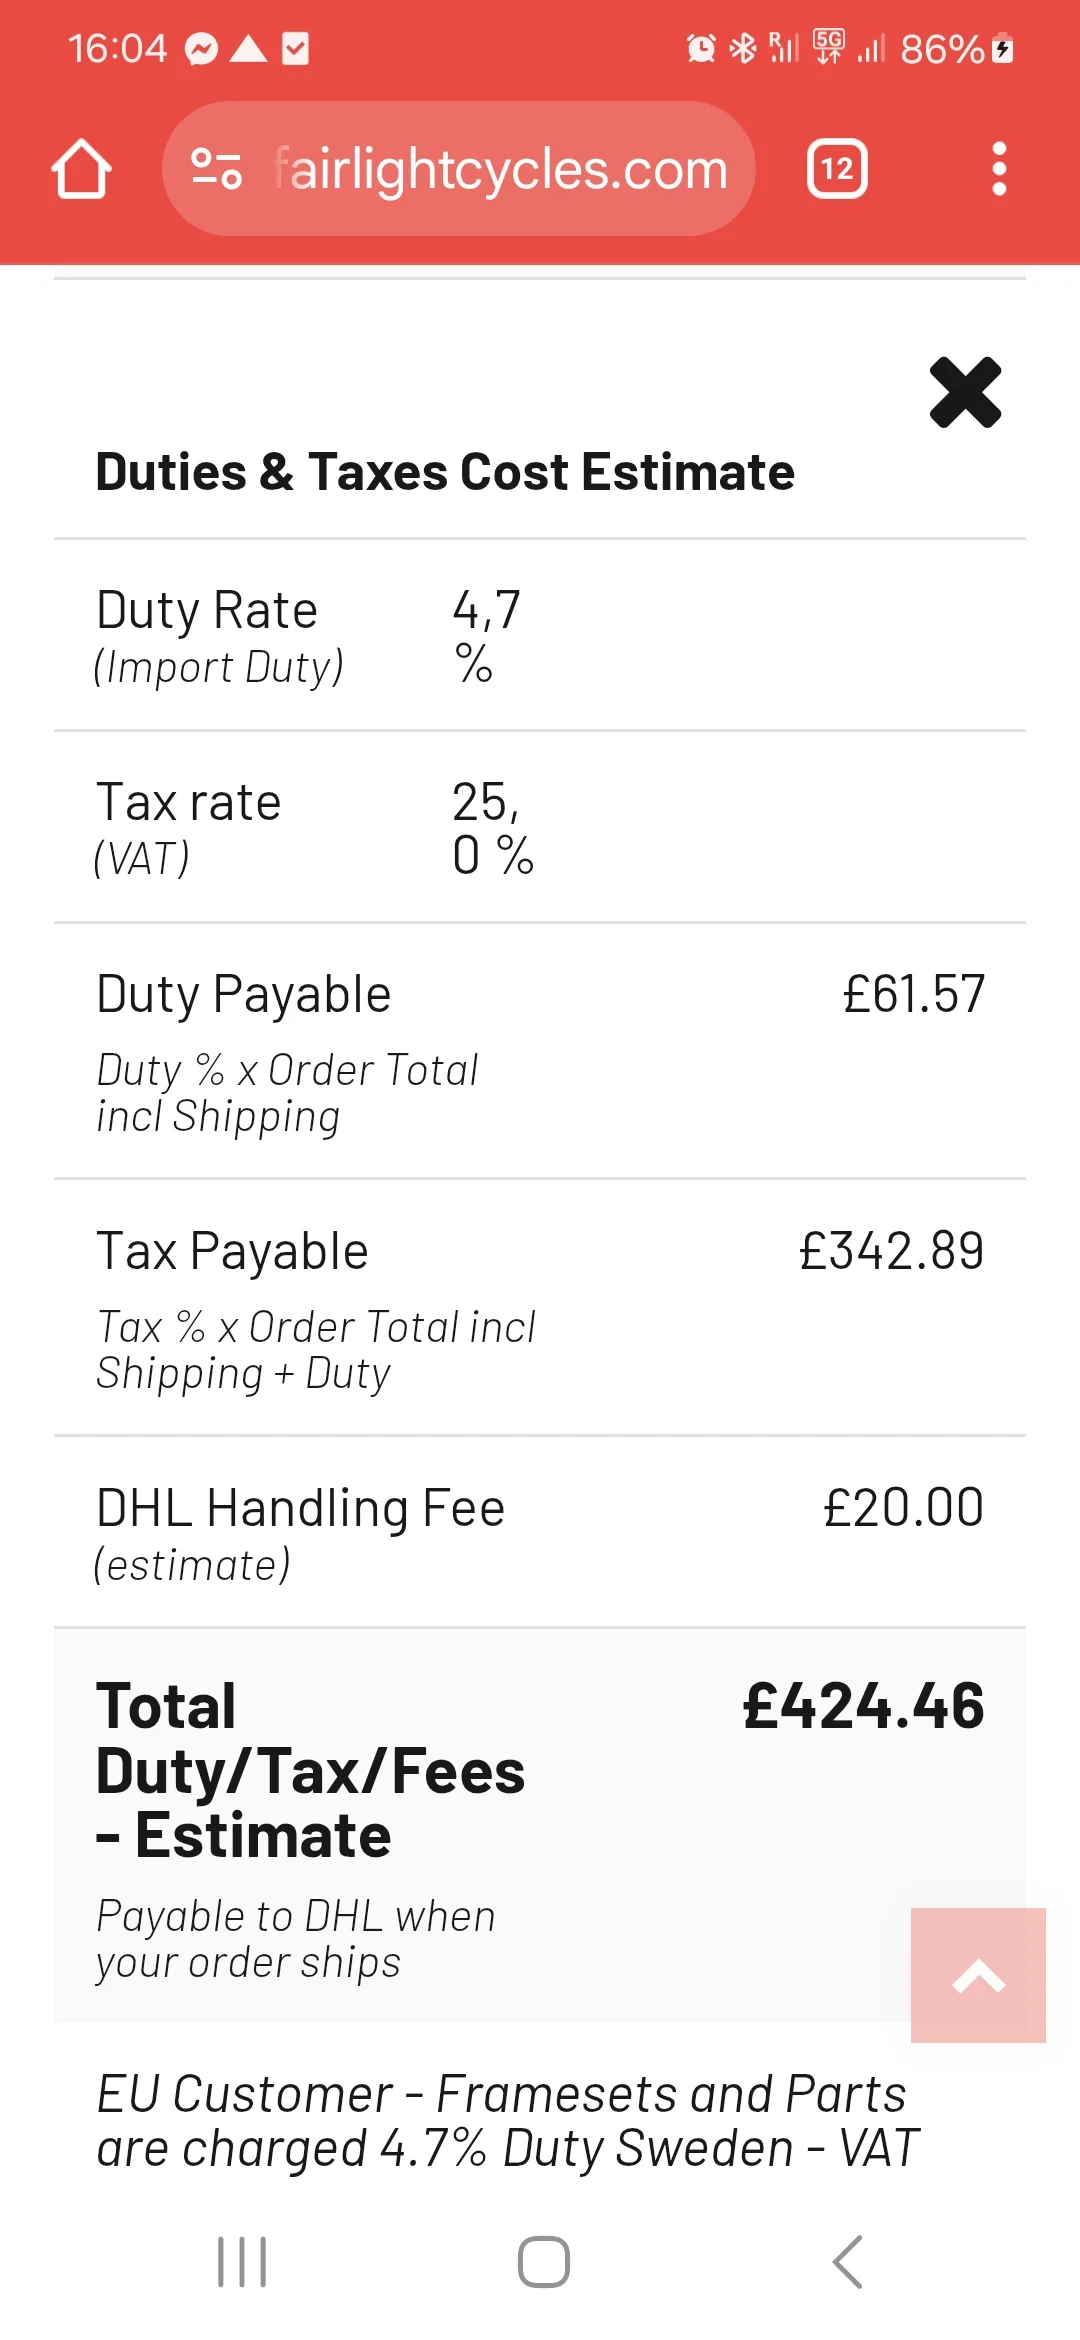Tap the scroll-to-top arrow button

pyautogui.click(x=978, y=1975)
